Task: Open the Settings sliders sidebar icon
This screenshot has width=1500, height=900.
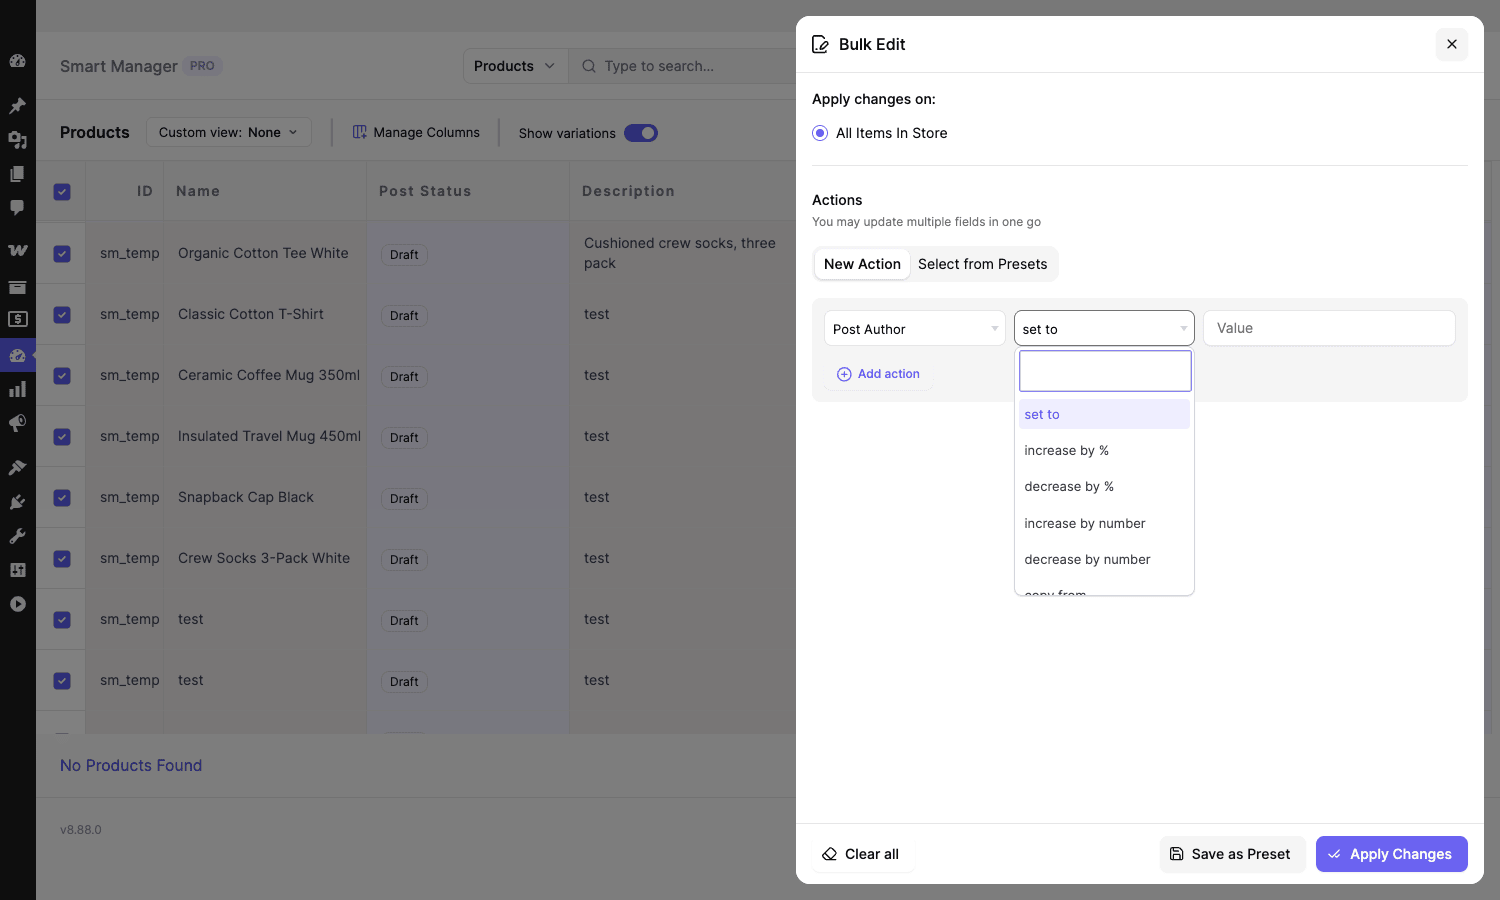Action: (x=17, y=570)
